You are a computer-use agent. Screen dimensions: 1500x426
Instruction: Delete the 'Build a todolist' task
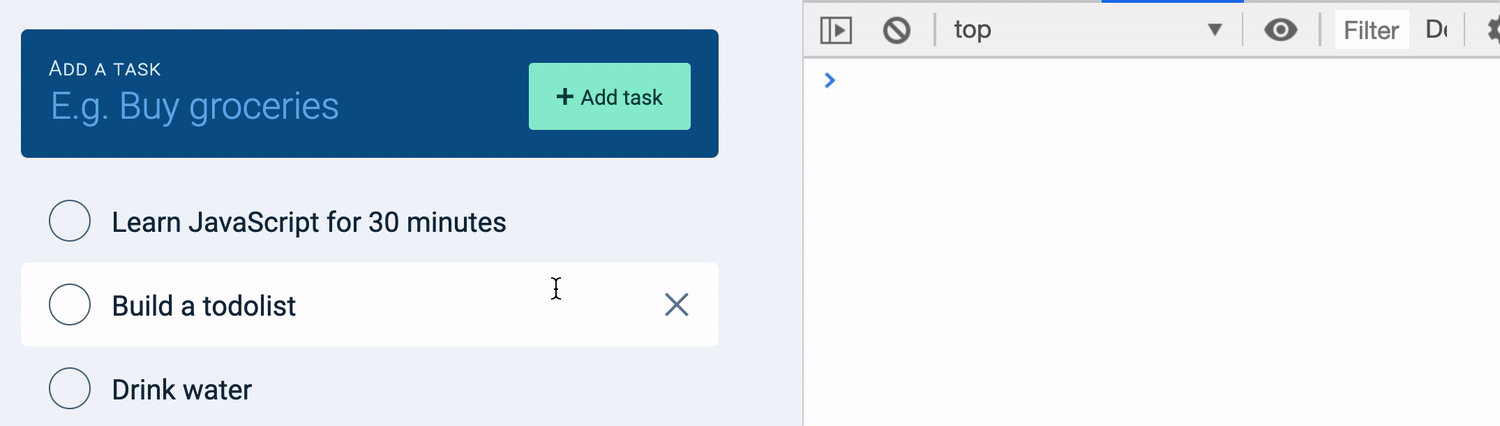(677, 305)
